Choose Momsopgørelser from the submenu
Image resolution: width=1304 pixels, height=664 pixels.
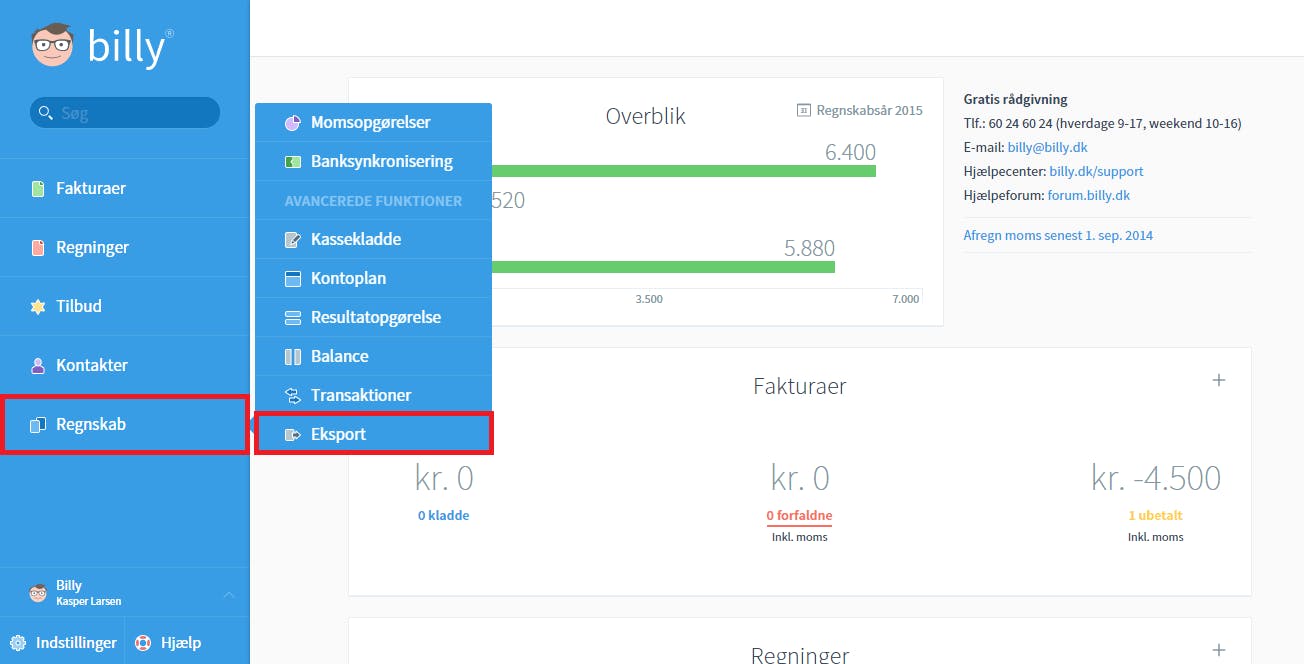pyautogui.click(x=373, y=123)
